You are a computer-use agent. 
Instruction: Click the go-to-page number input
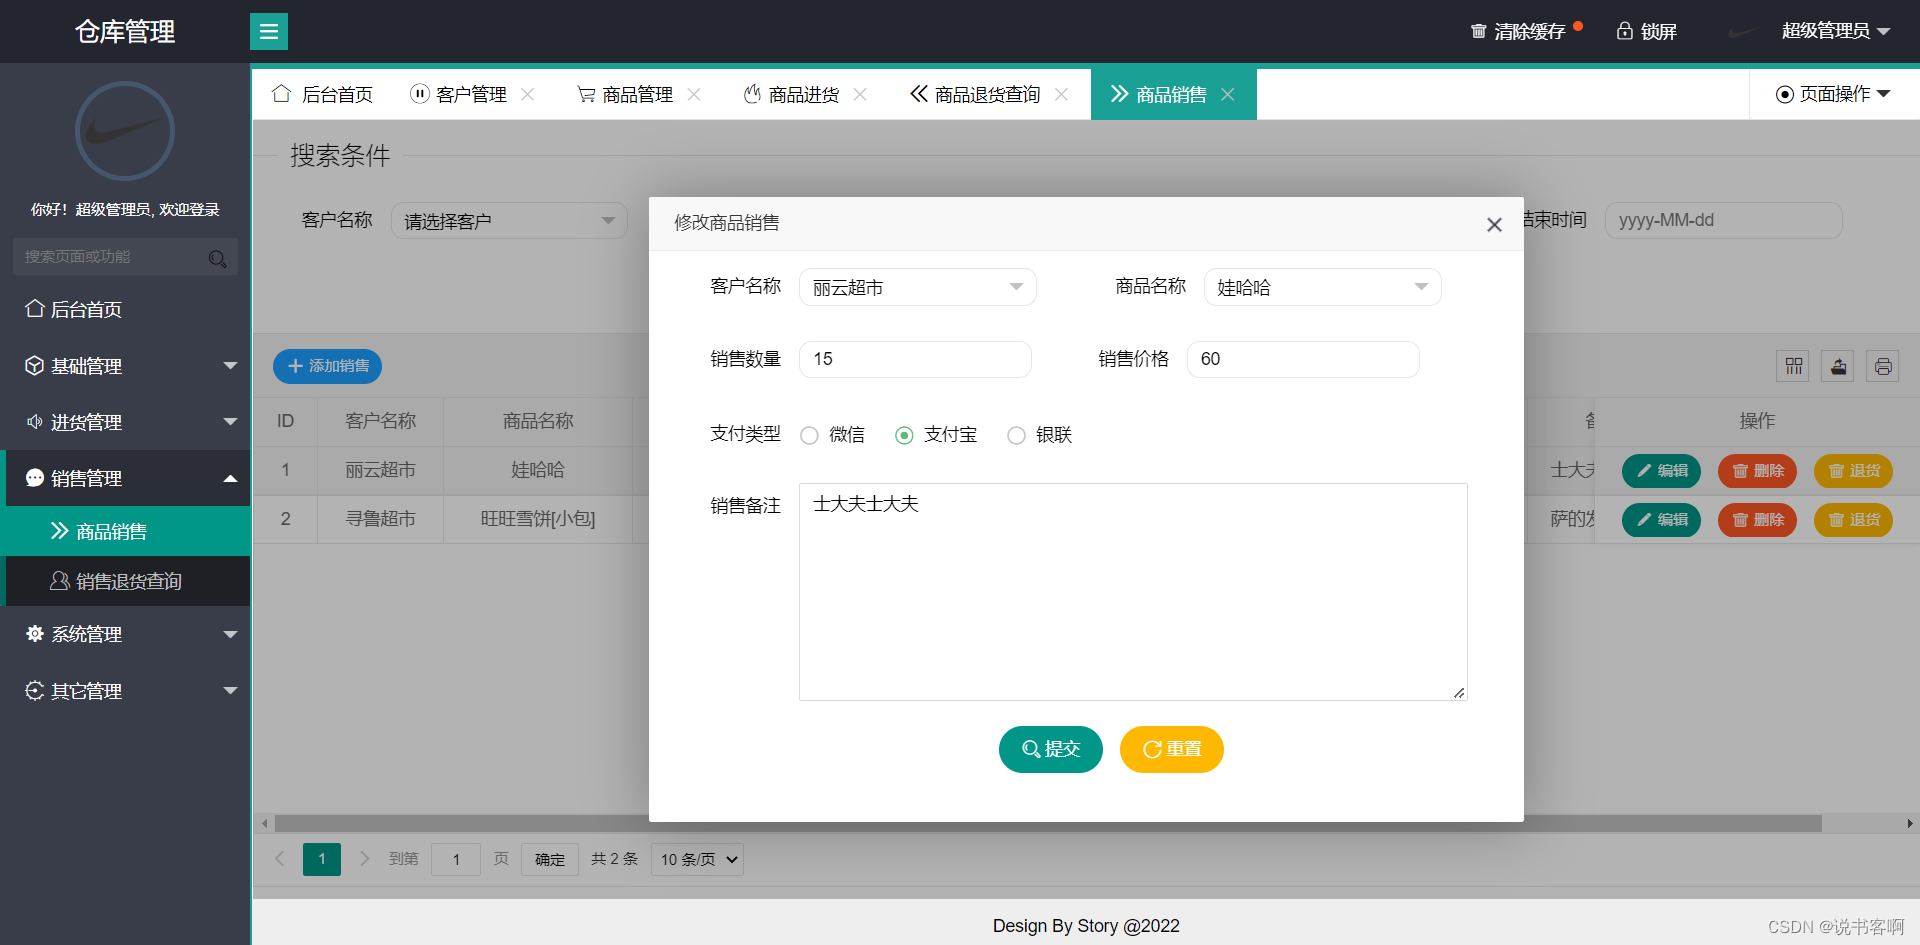[456, 859]
